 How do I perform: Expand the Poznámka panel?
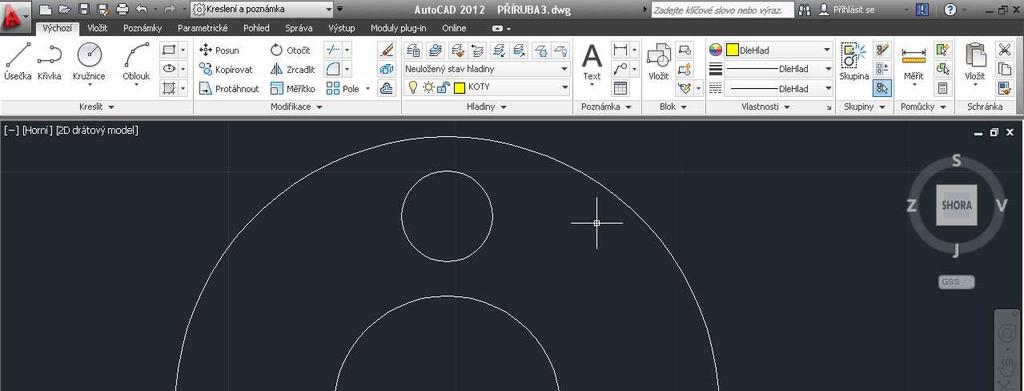click(607, 106)
